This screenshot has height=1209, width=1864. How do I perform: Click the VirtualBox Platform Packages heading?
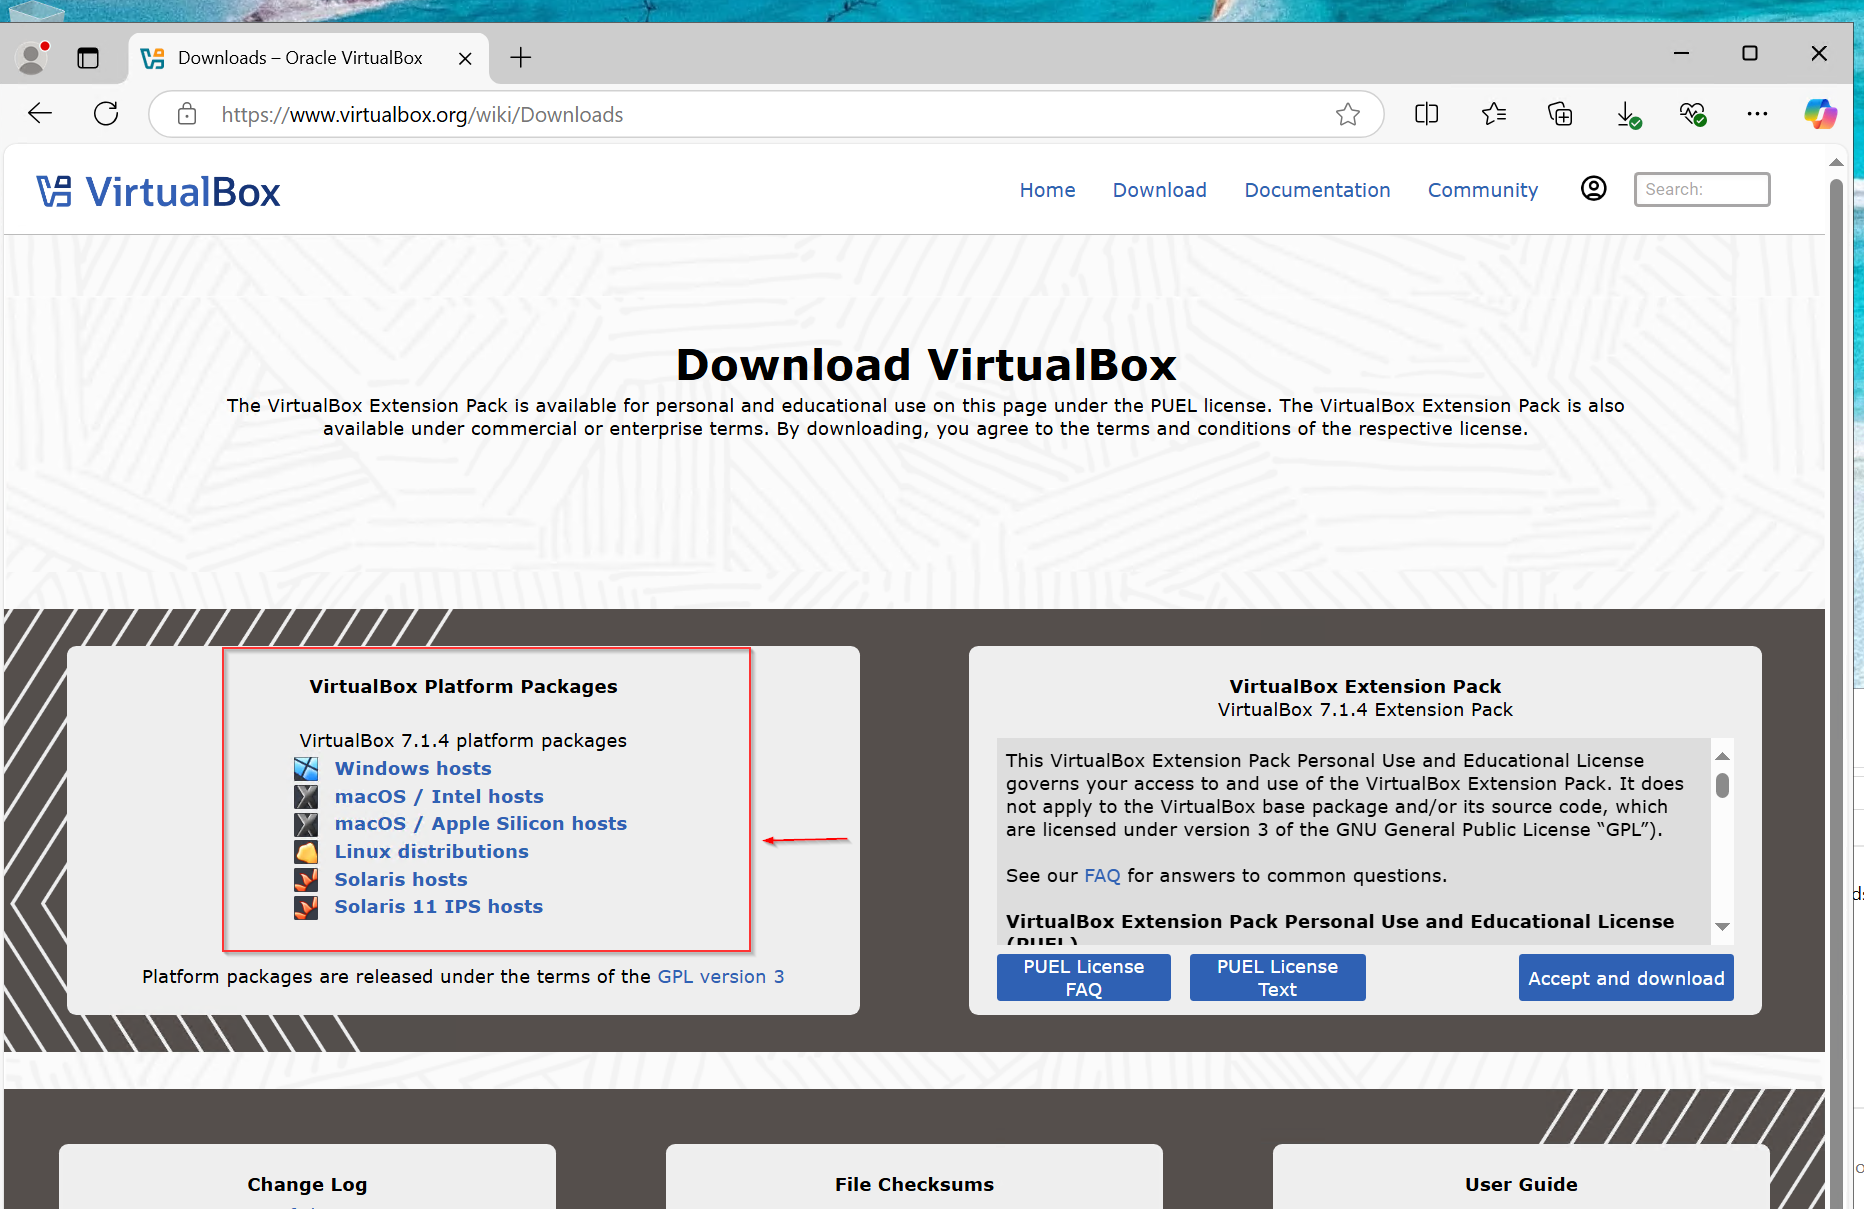coord(463,687)
